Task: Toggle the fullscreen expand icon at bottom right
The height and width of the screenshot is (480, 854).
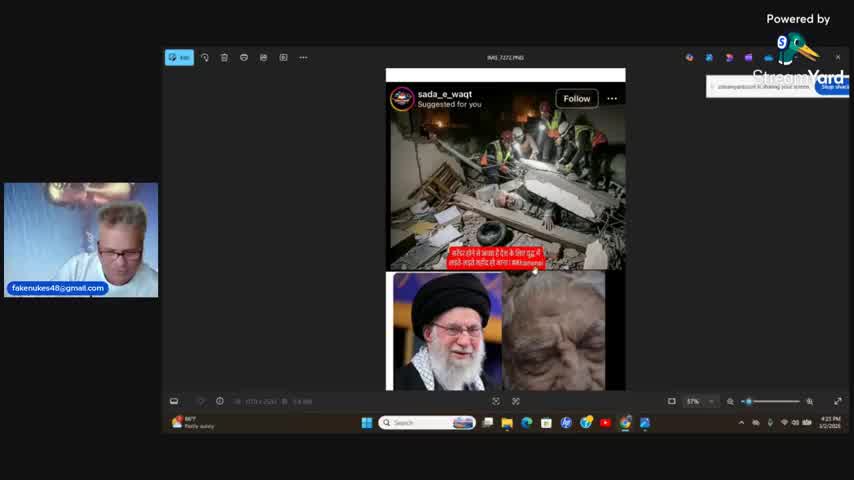Action: point(837,401)
